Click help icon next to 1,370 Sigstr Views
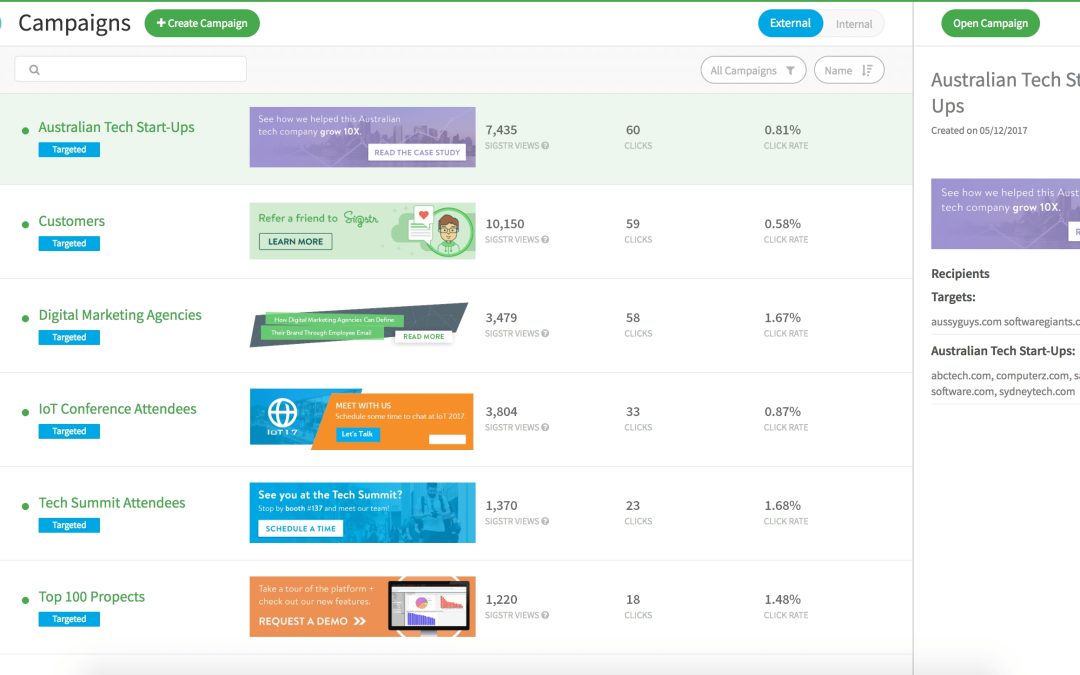The image size is (1080, 675). tap(545, 521)
